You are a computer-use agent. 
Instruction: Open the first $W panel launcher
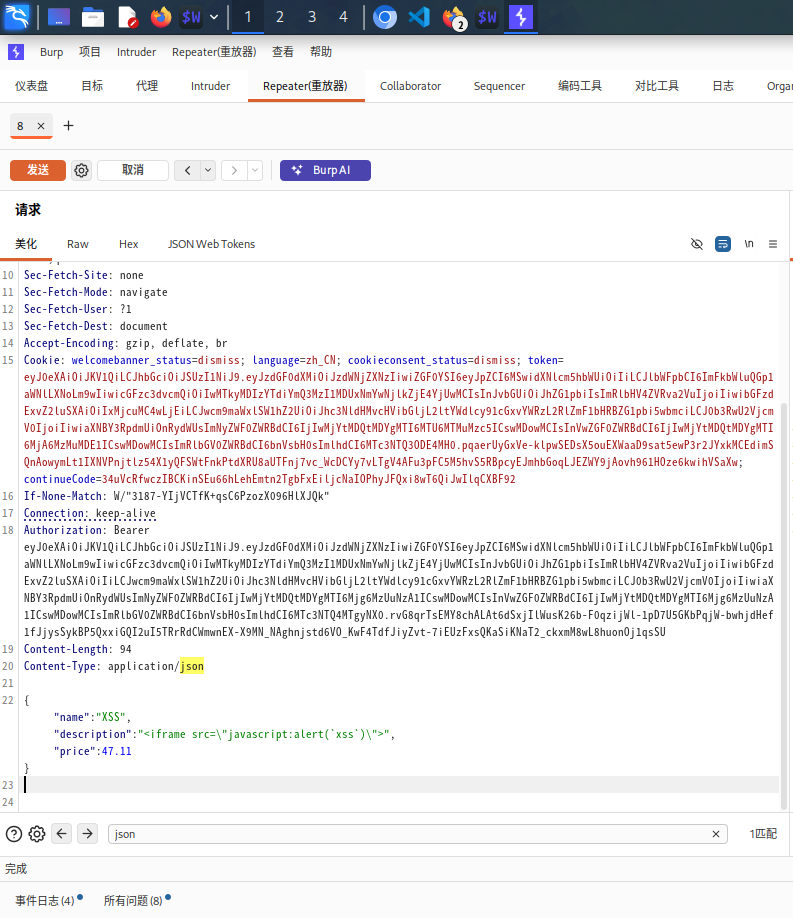click(x=191, y=17)
